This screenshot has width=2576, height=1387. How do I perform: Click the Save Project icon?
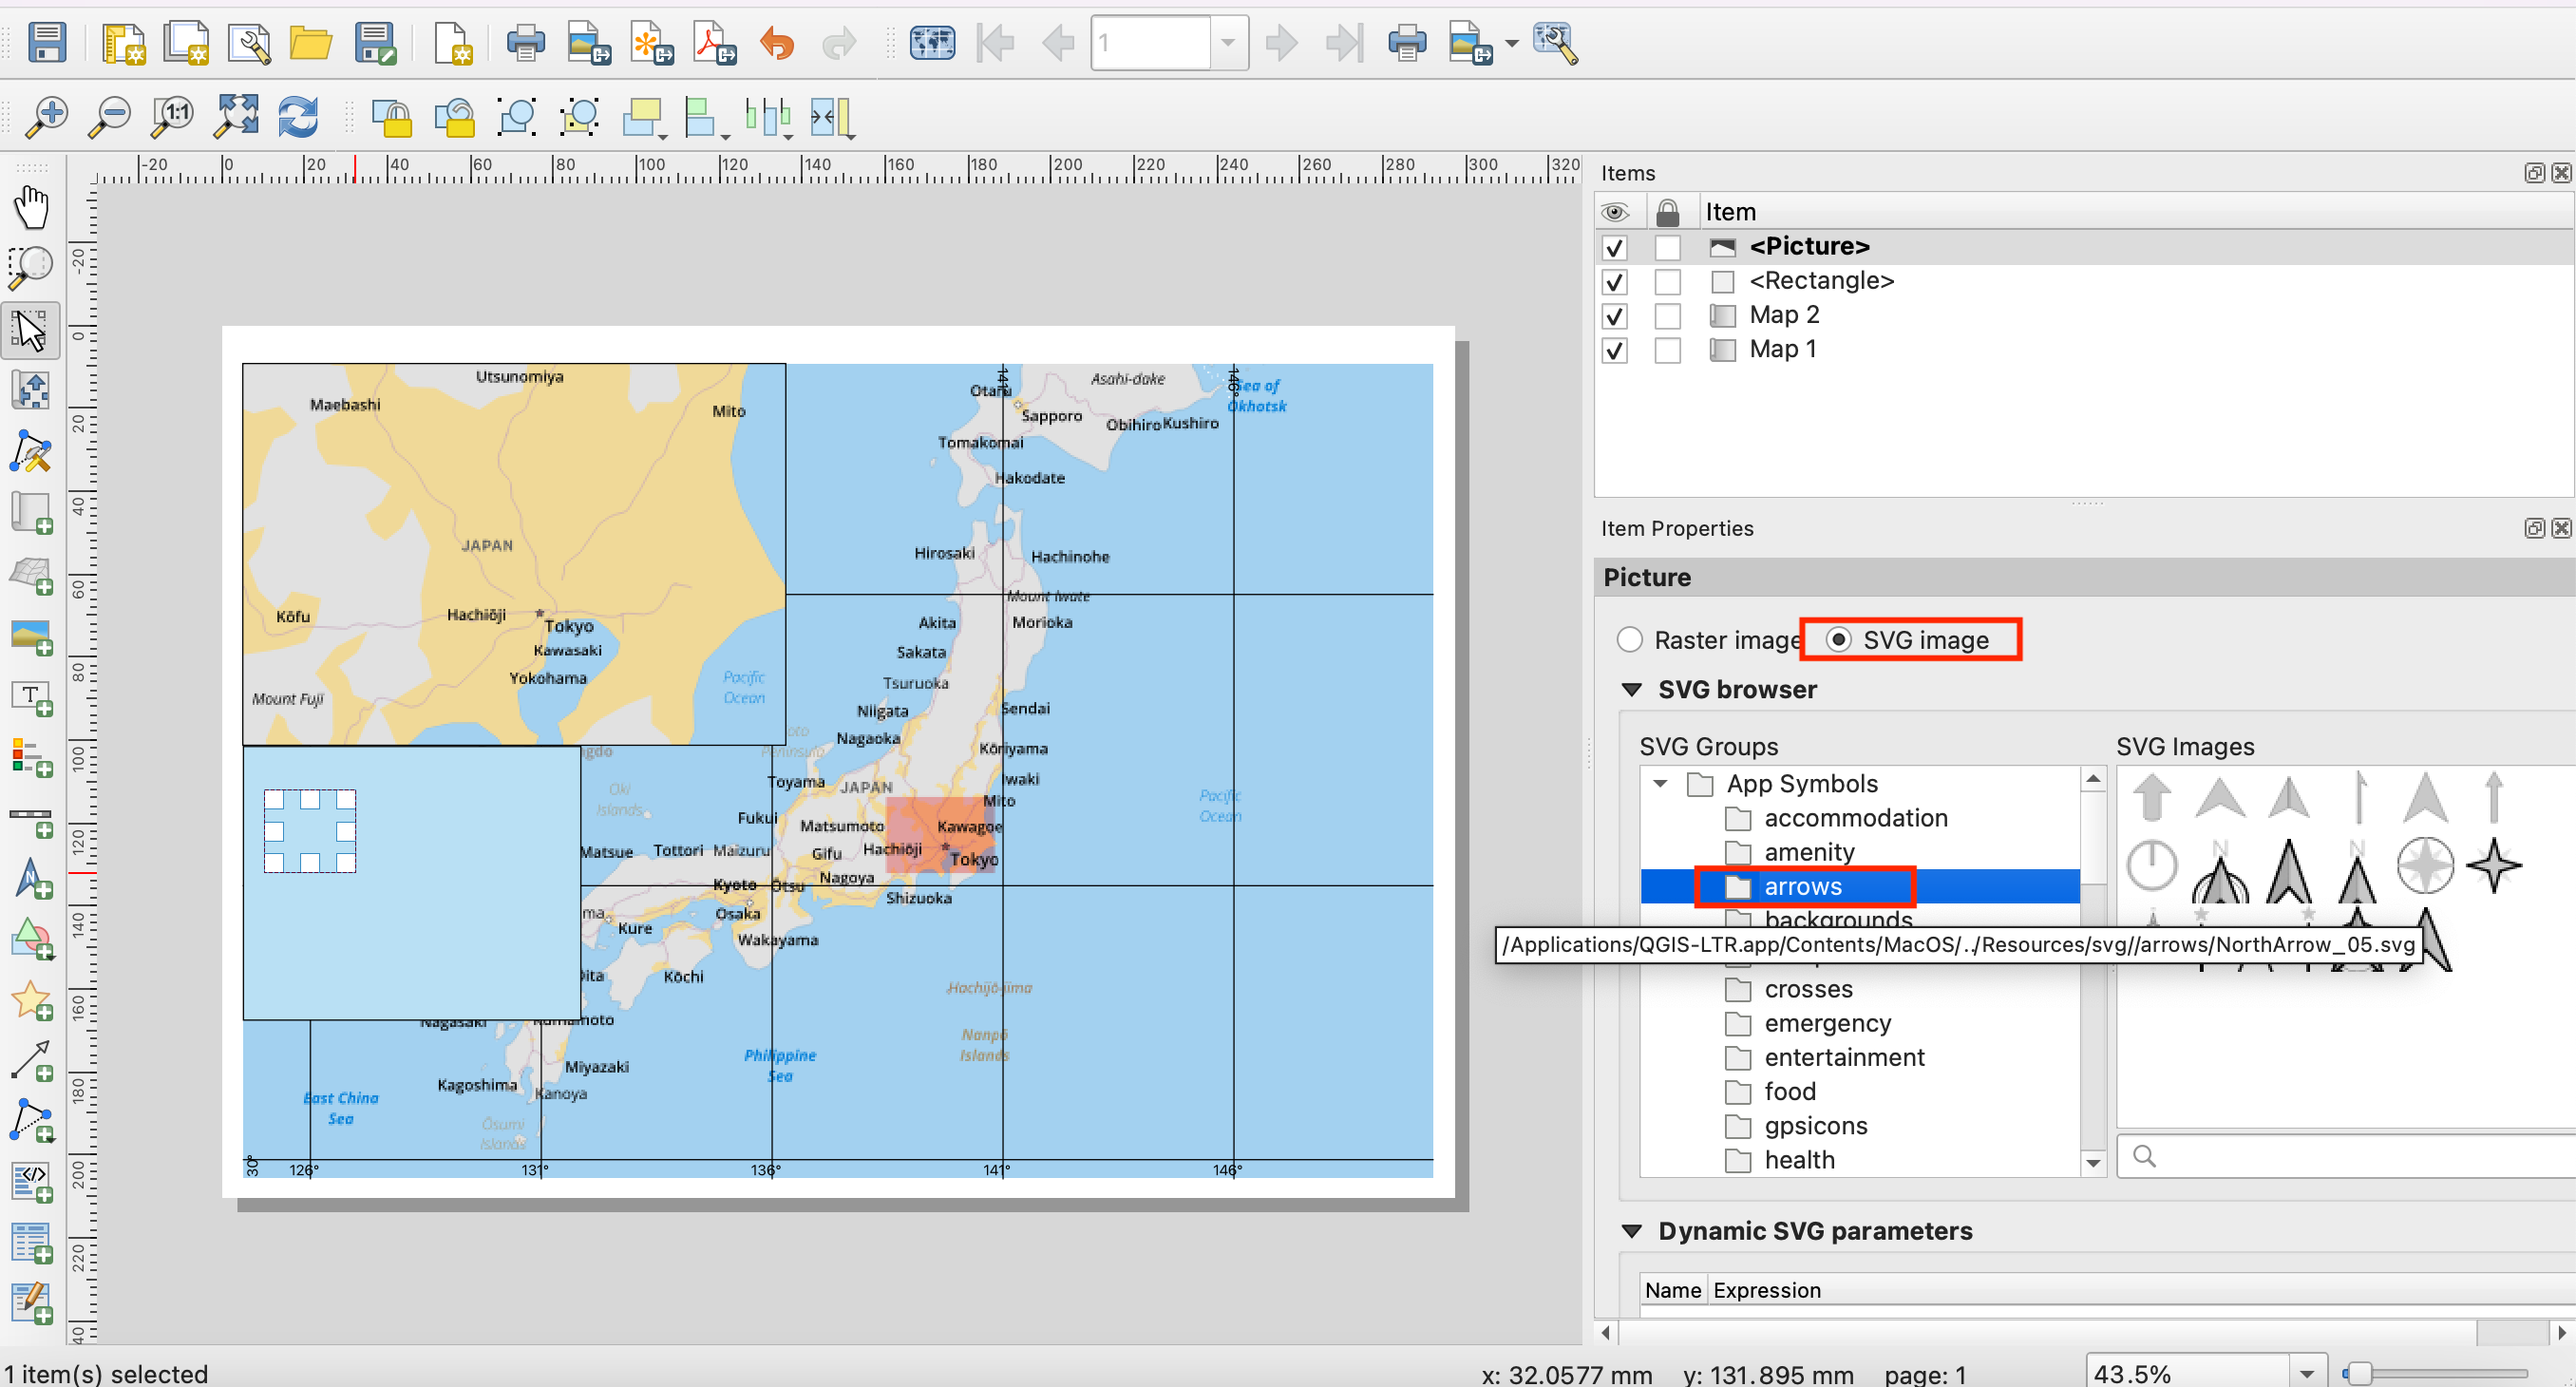point(46,43)
